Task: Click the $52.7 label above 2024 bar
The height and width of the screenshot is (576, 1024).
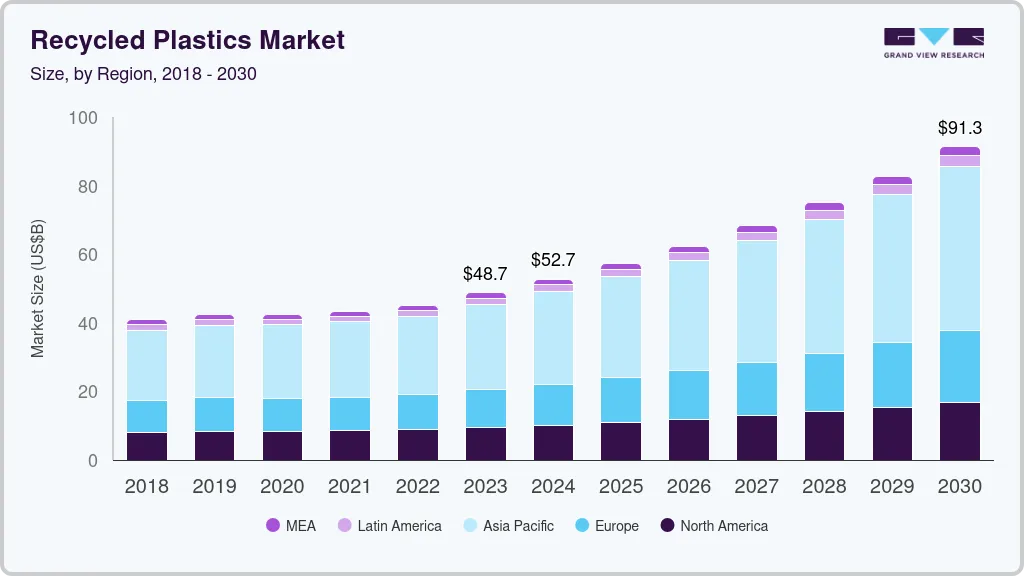Action: (553, 260)
